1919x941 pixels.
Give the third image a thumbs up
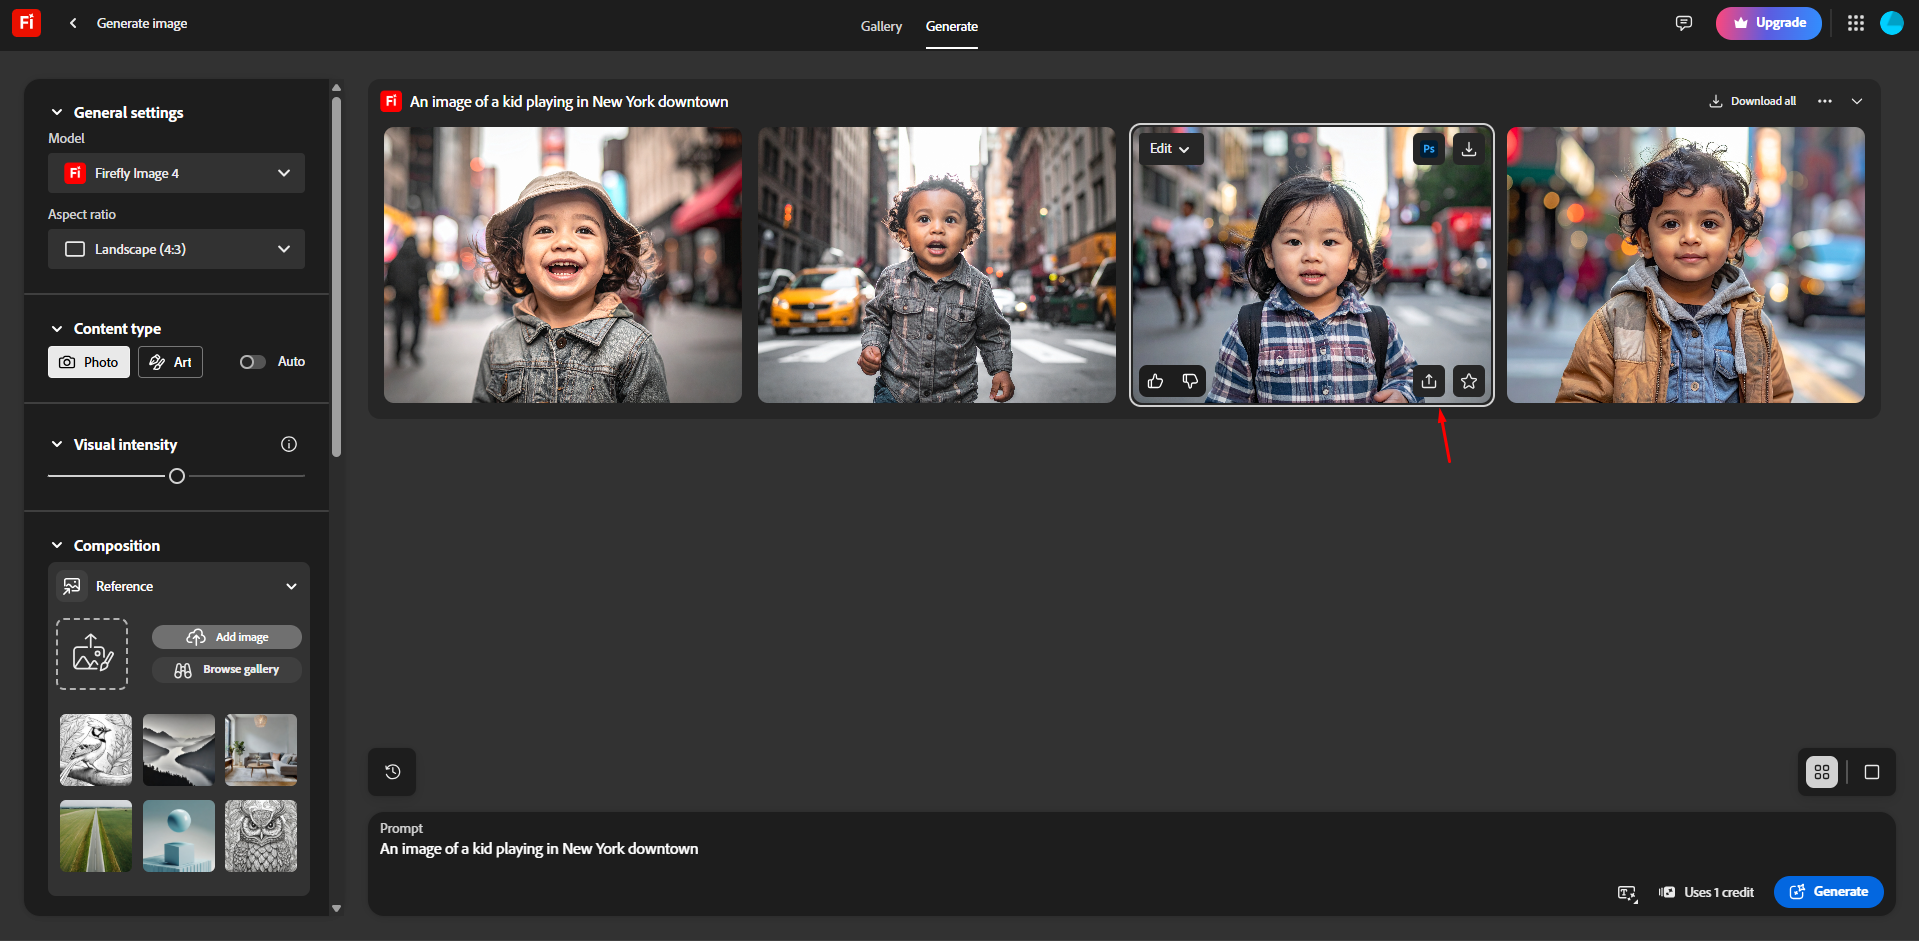[x=1155, y=381]
